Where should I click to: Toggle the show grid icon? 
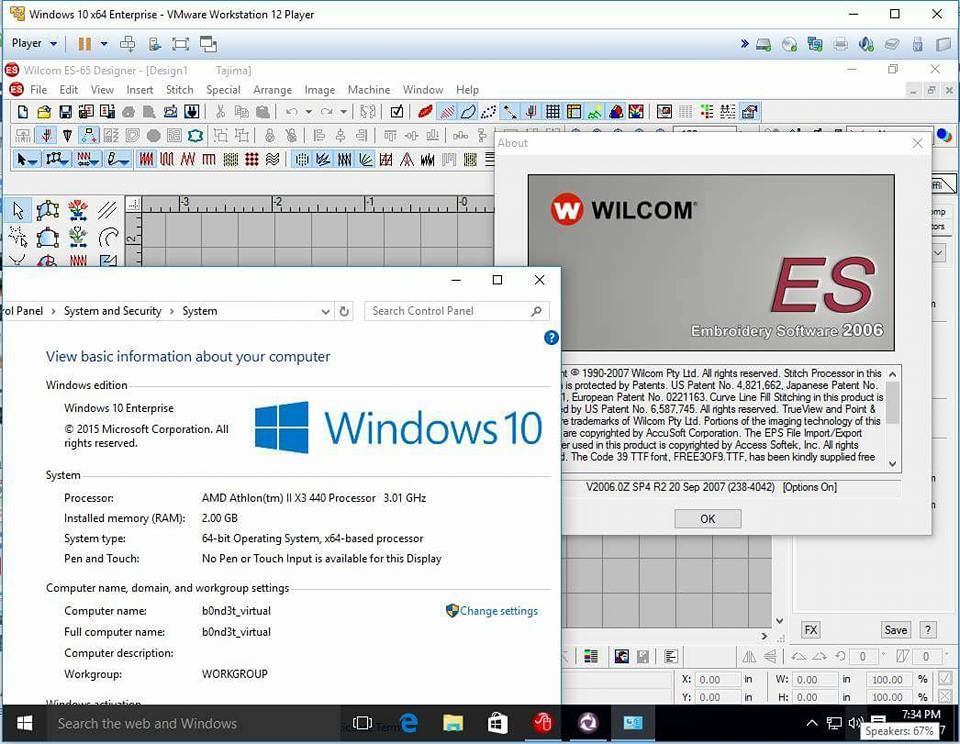pyautogui.click(x=552, y=111)
